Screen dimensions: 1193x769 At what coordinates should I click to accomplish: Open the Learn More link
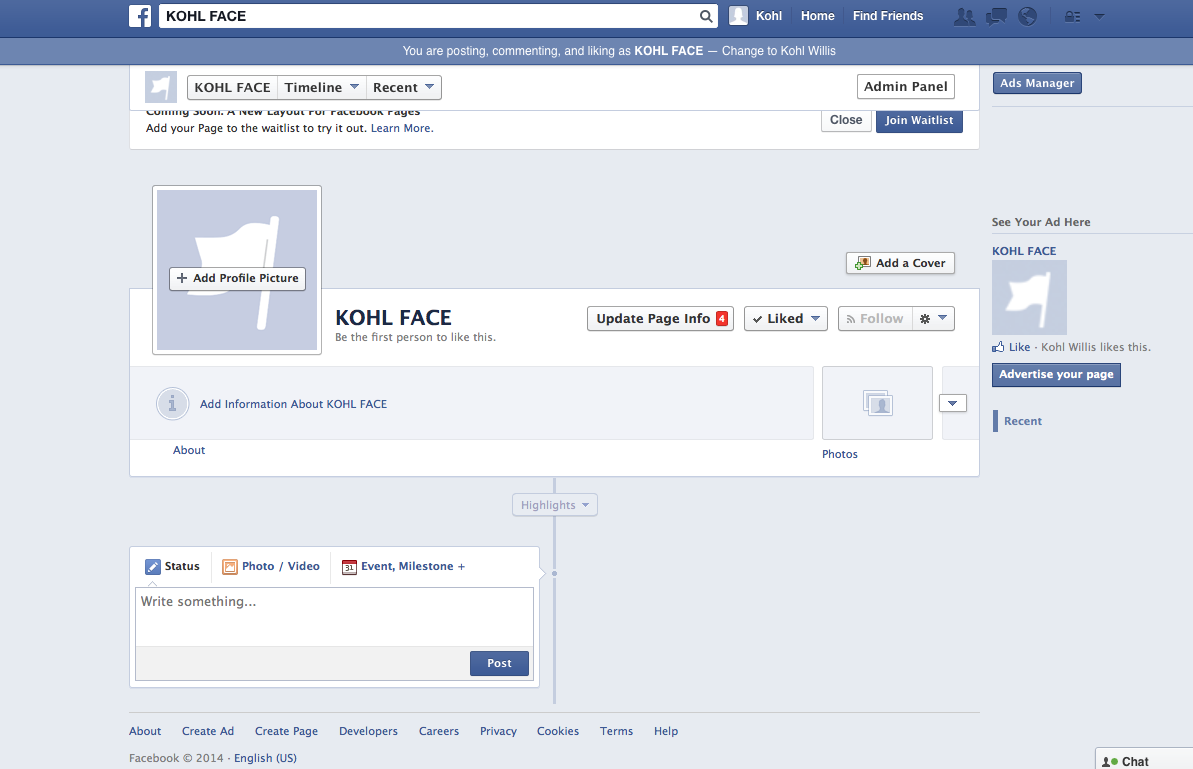400,129
